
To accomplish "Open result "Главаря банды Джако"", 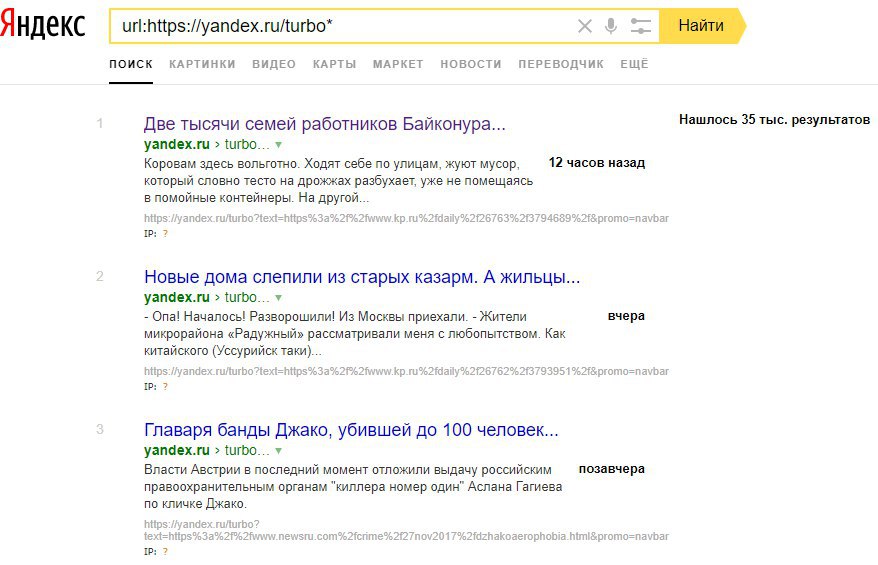I will (x=350, y=430).
